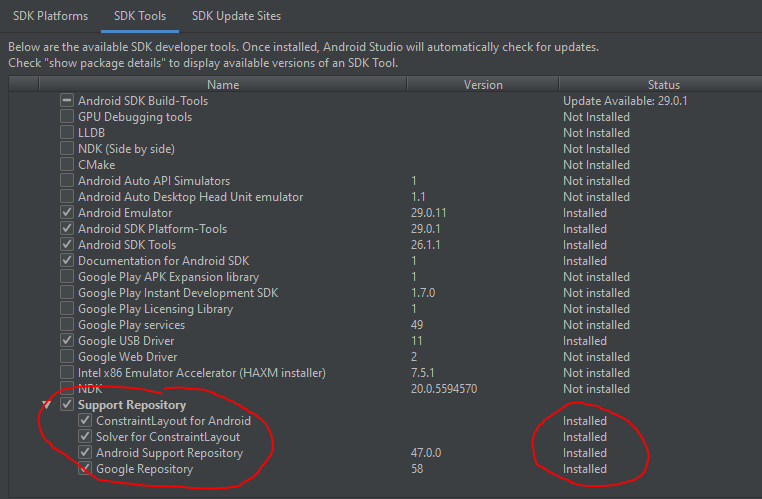This screenshot has width=762, height=499.
Task: Check Android Auto API Simulators checkbox
Action: pos(67,181)
